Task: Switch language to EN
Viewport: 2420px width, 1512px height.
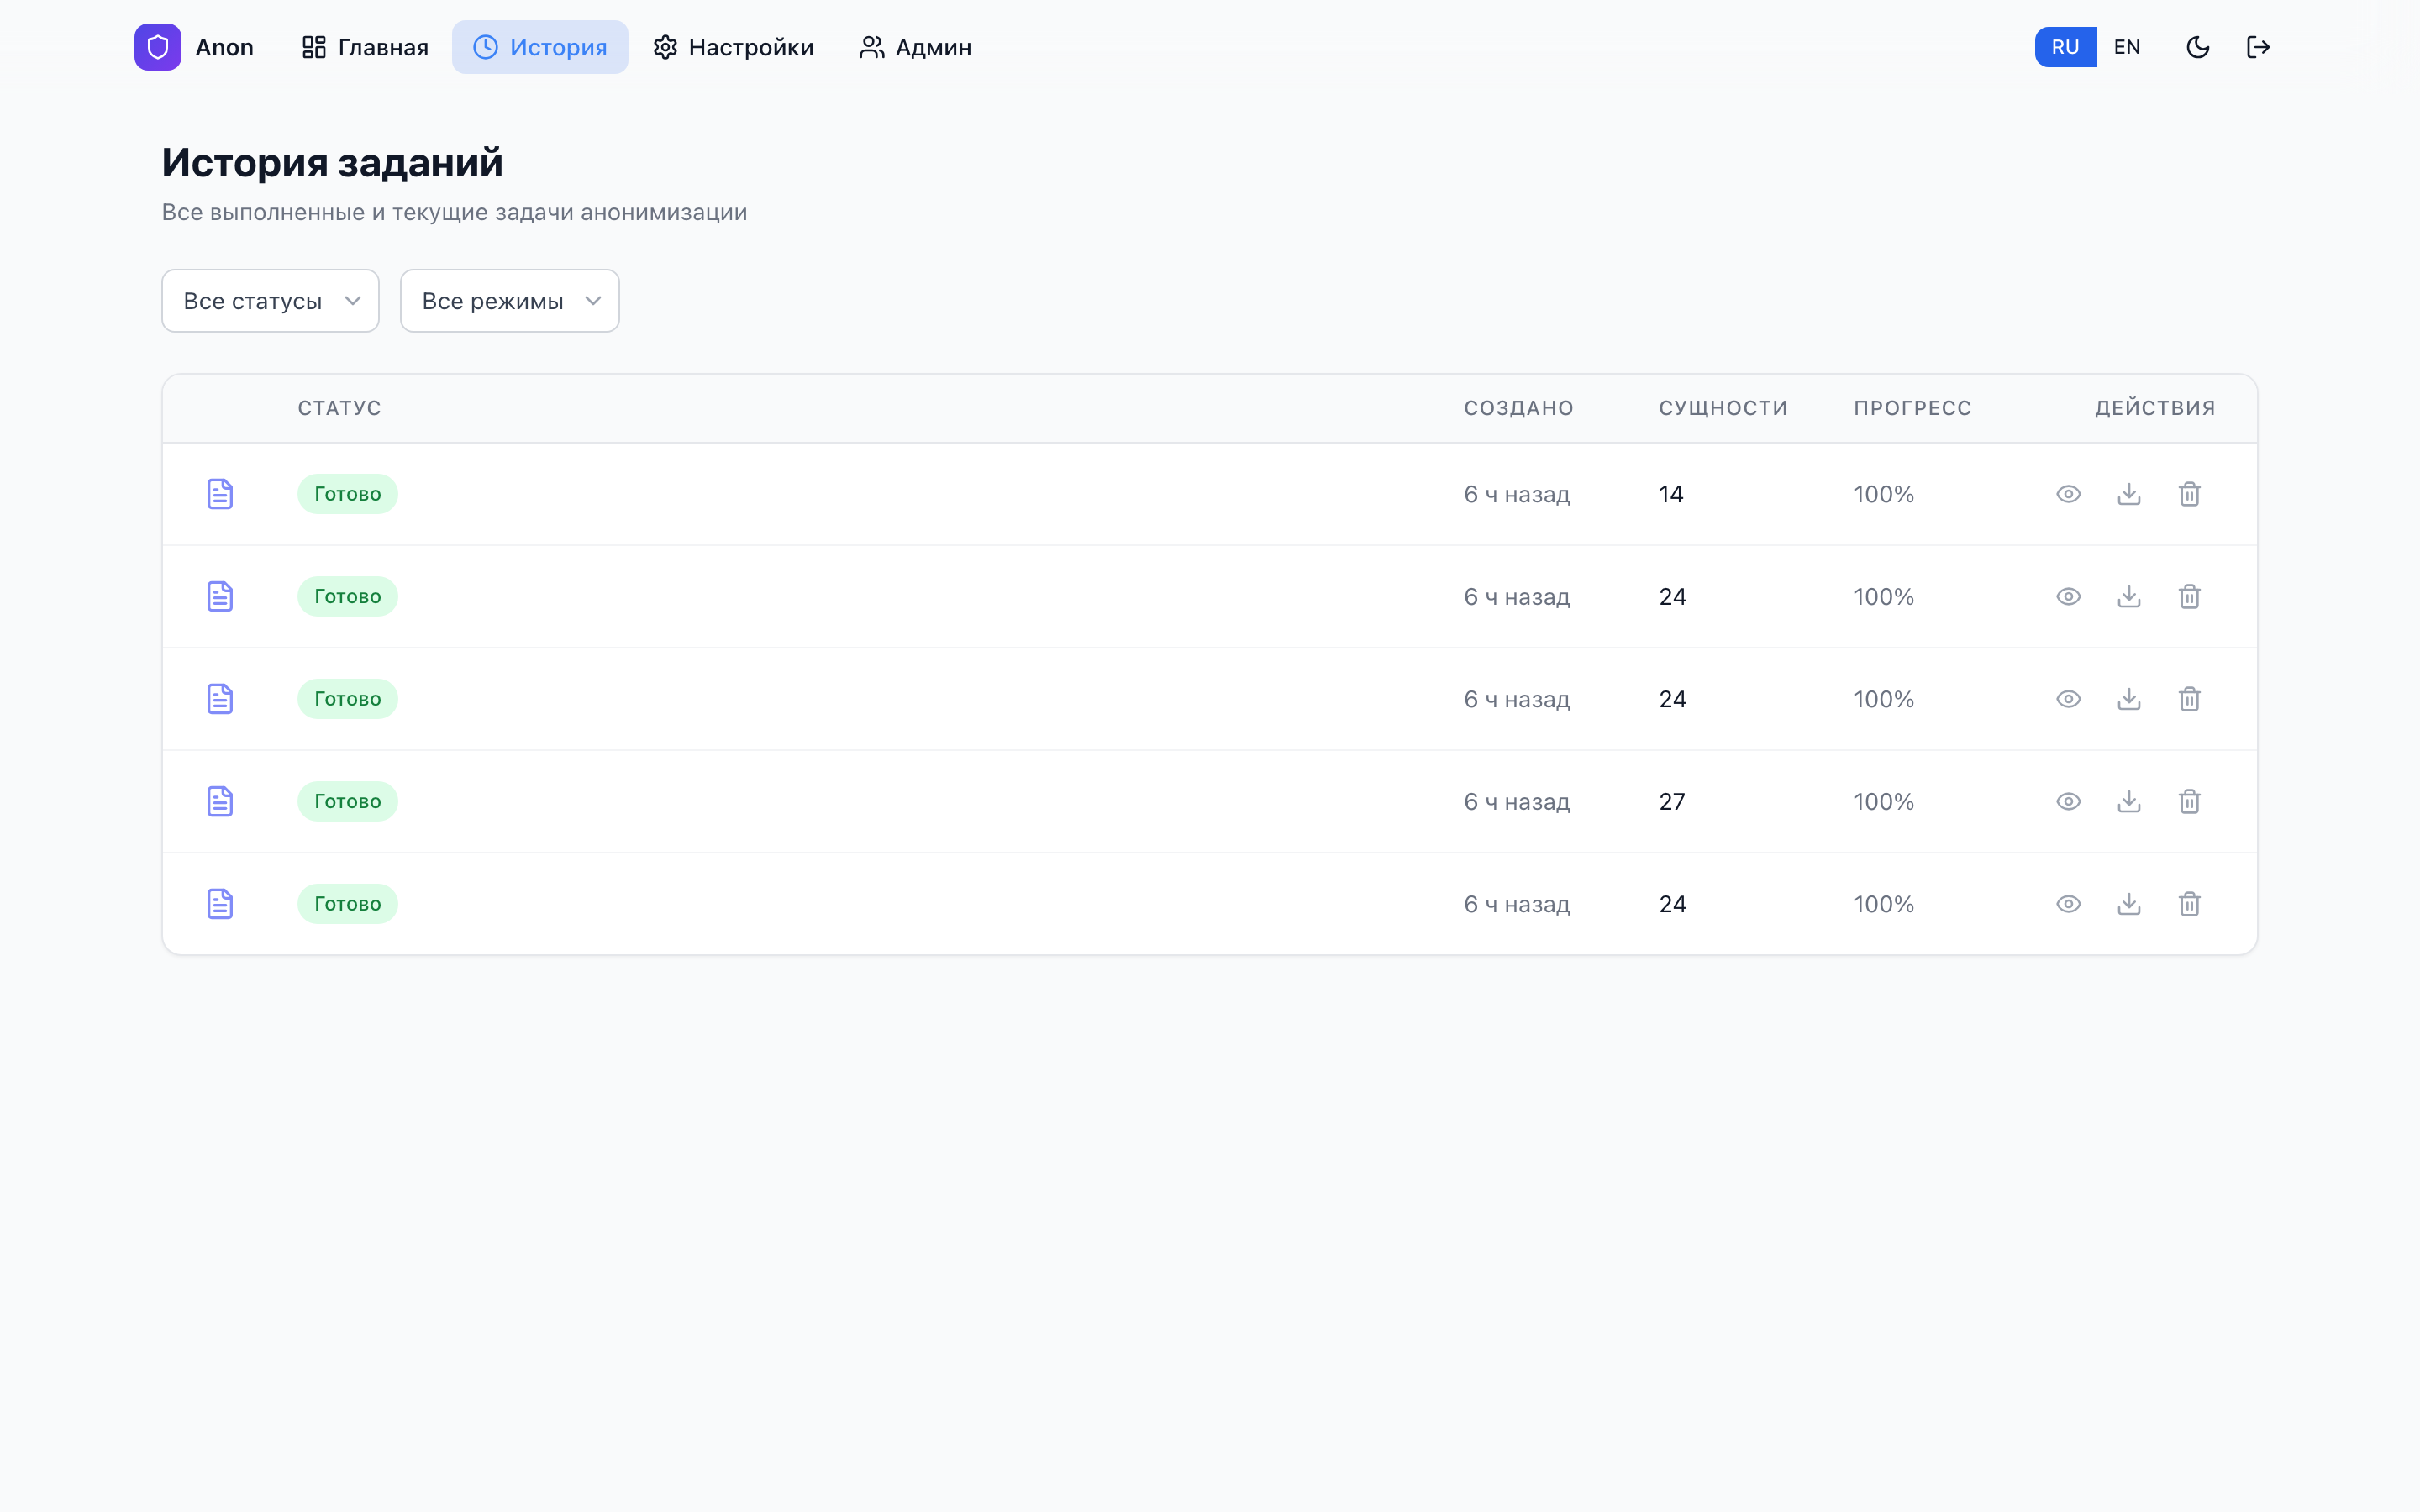Action: tap(2127, 47)
